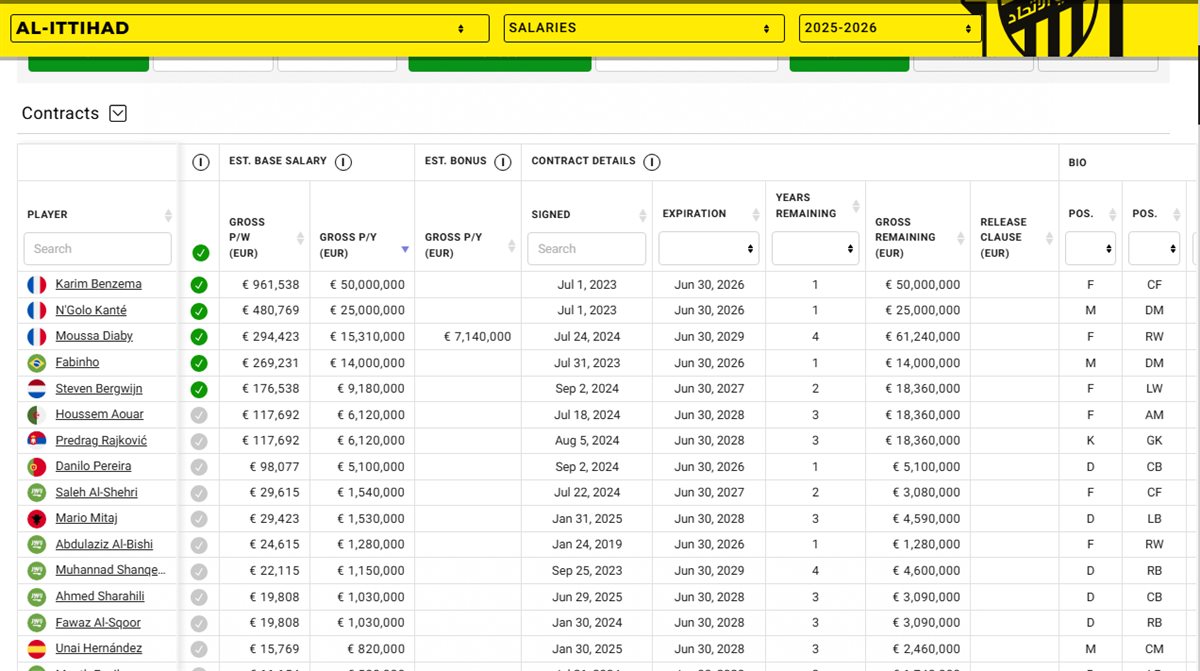Open the AL-ITTIHAD team dropdown

pos(249,28)
